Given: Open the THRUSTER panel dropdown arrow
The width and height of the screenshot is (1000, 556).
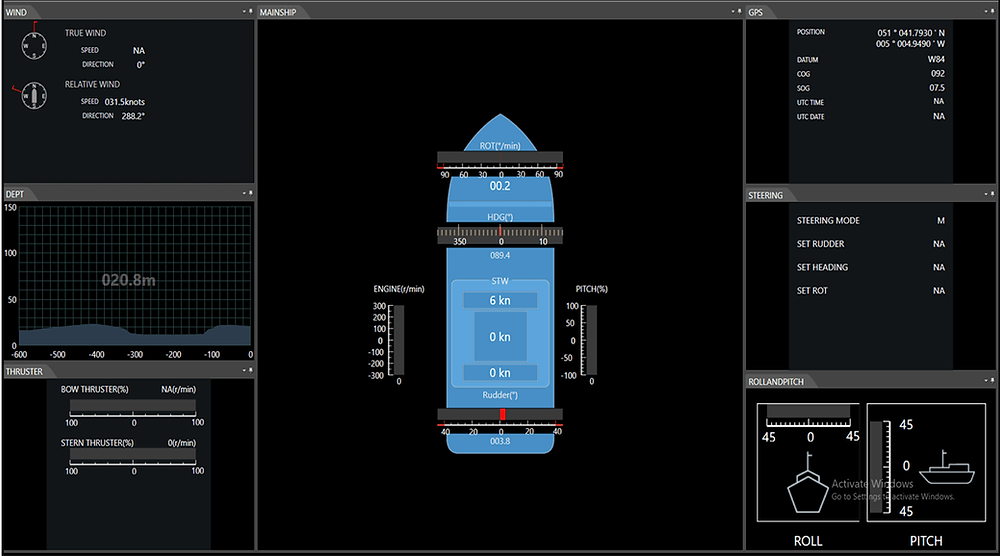Looking at the screenshot, I should pos(244,370).
